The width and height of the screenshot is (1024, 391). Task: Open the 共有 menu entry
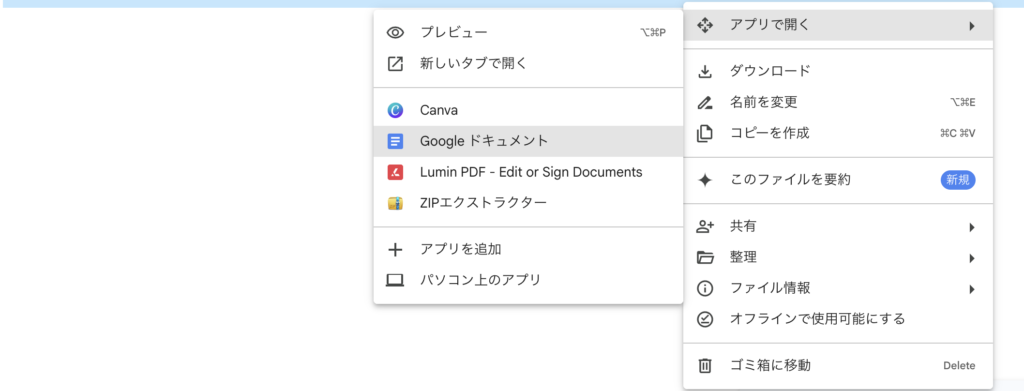click(x=838, y=227)
